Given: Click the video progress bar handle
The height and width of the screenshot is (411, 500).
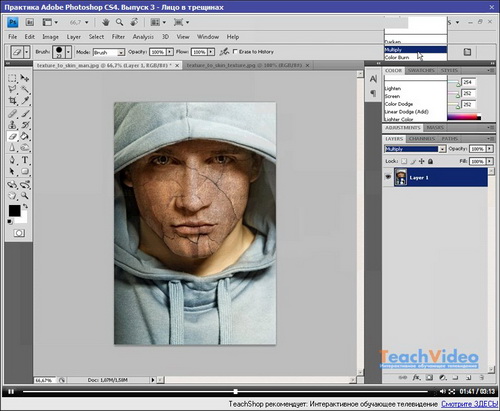Looking at the screenshot, I should pos(235,391).
